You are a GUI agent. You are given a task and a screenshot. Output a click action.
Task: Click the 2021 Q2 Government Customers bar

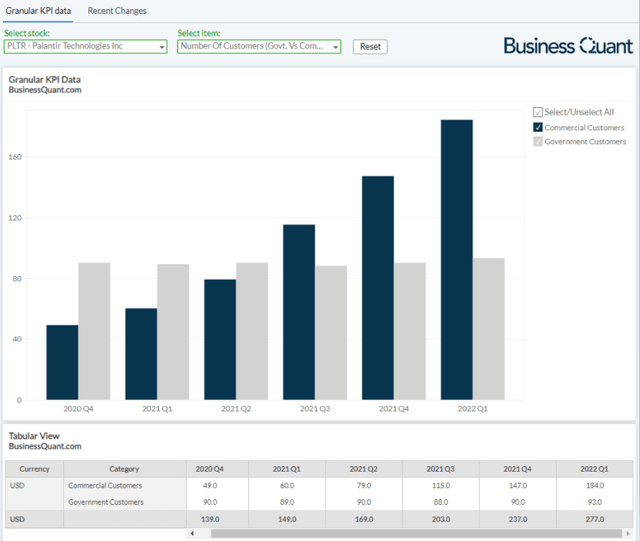click(252, 331)
